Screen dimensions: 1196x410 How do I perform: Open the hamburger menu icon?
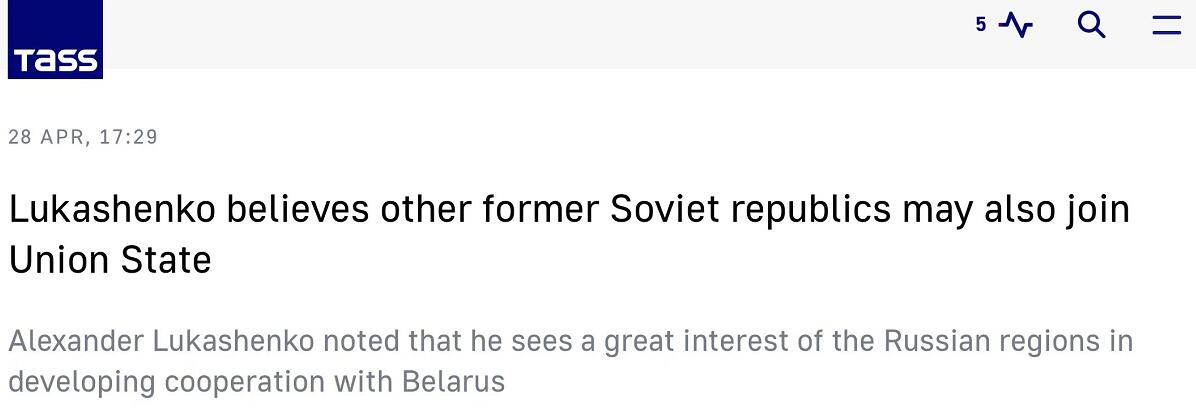point(1166,25)
